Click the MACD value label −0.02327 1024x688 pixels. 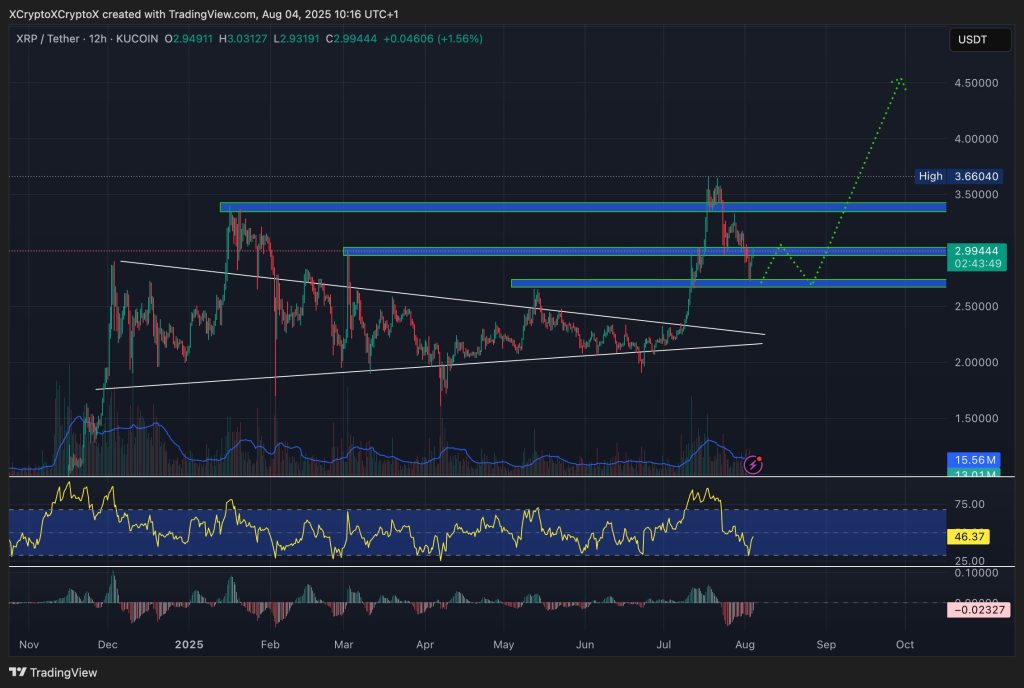[x=979, y=609]
